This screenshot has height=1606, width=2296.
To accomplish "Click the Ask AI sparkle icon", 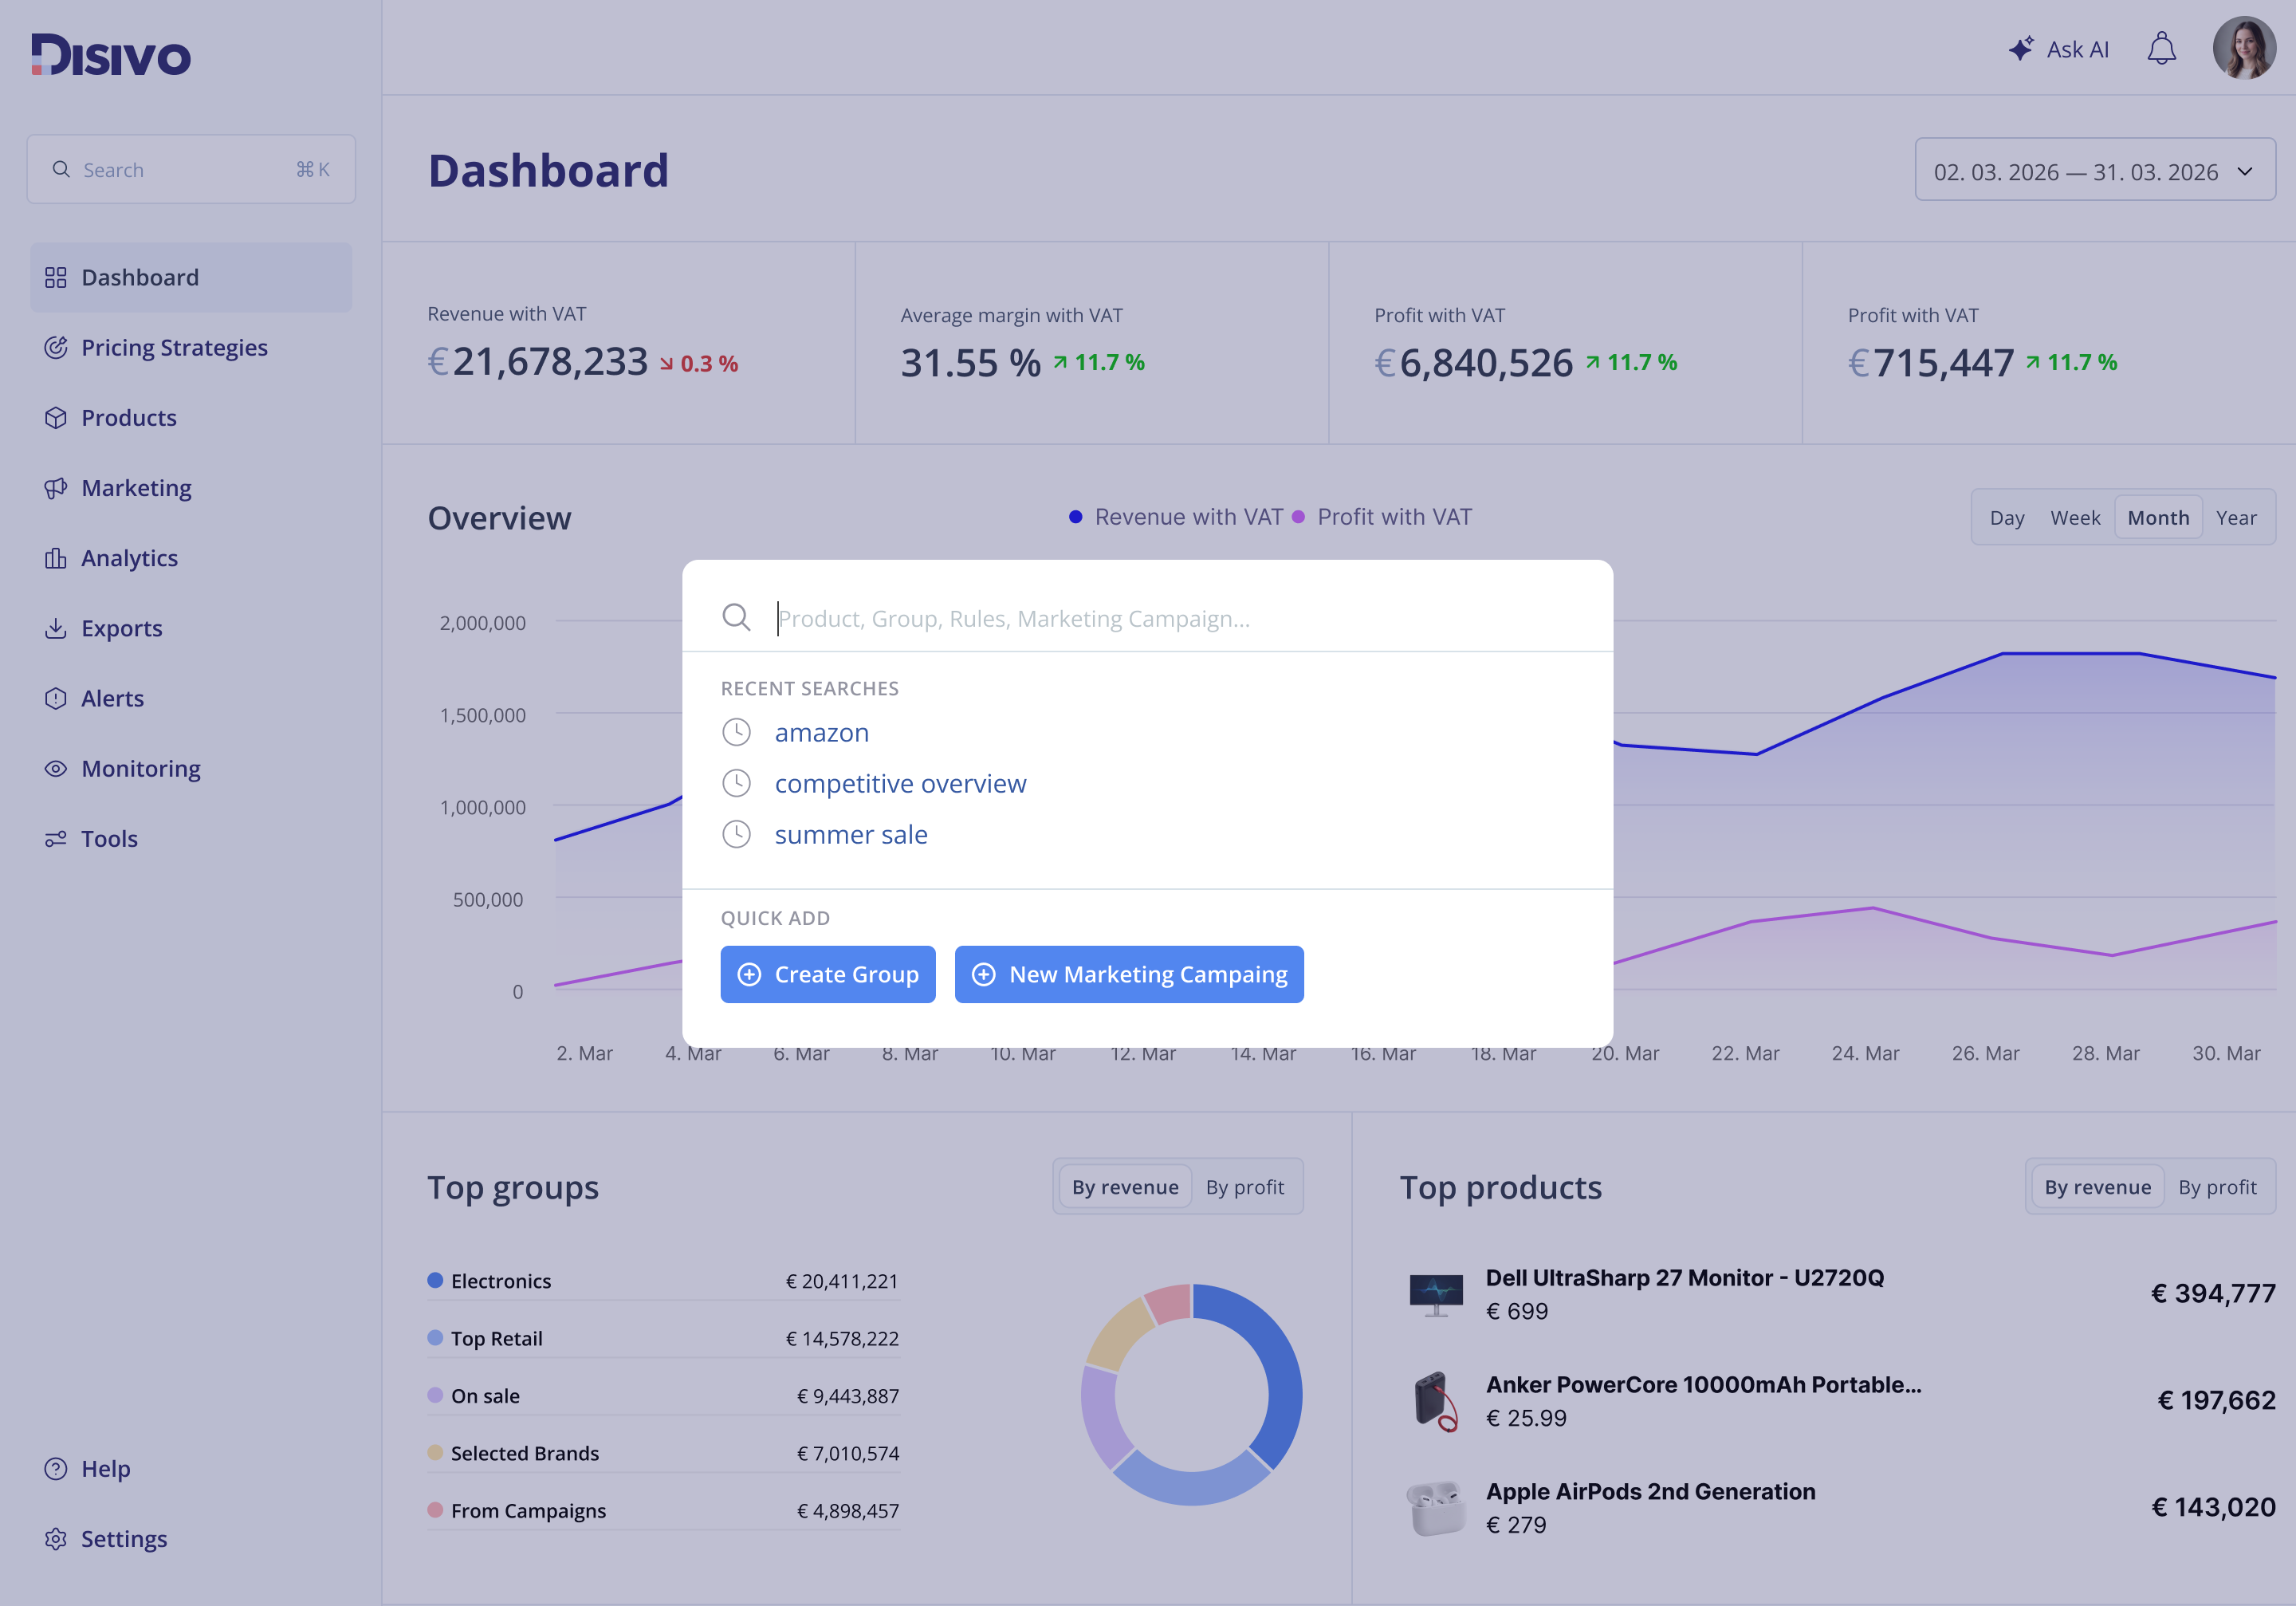I will (x=2021, y=48).
